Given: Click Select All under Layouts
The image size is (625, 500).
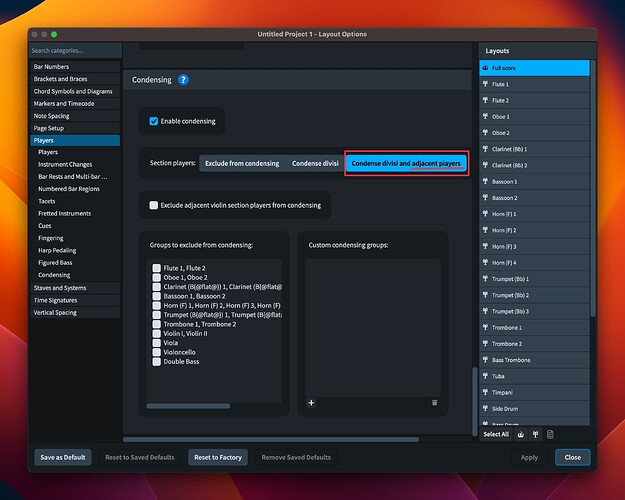Looking at the screenshot, I should point(496,434).
